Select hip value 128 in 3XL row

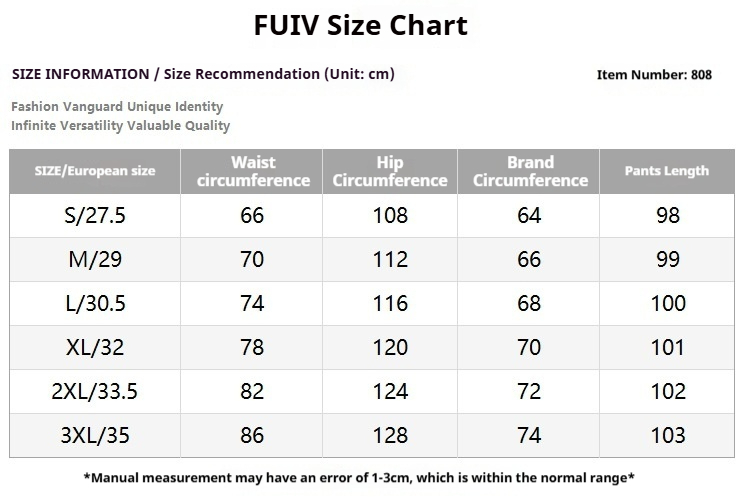tap(389, 435)
